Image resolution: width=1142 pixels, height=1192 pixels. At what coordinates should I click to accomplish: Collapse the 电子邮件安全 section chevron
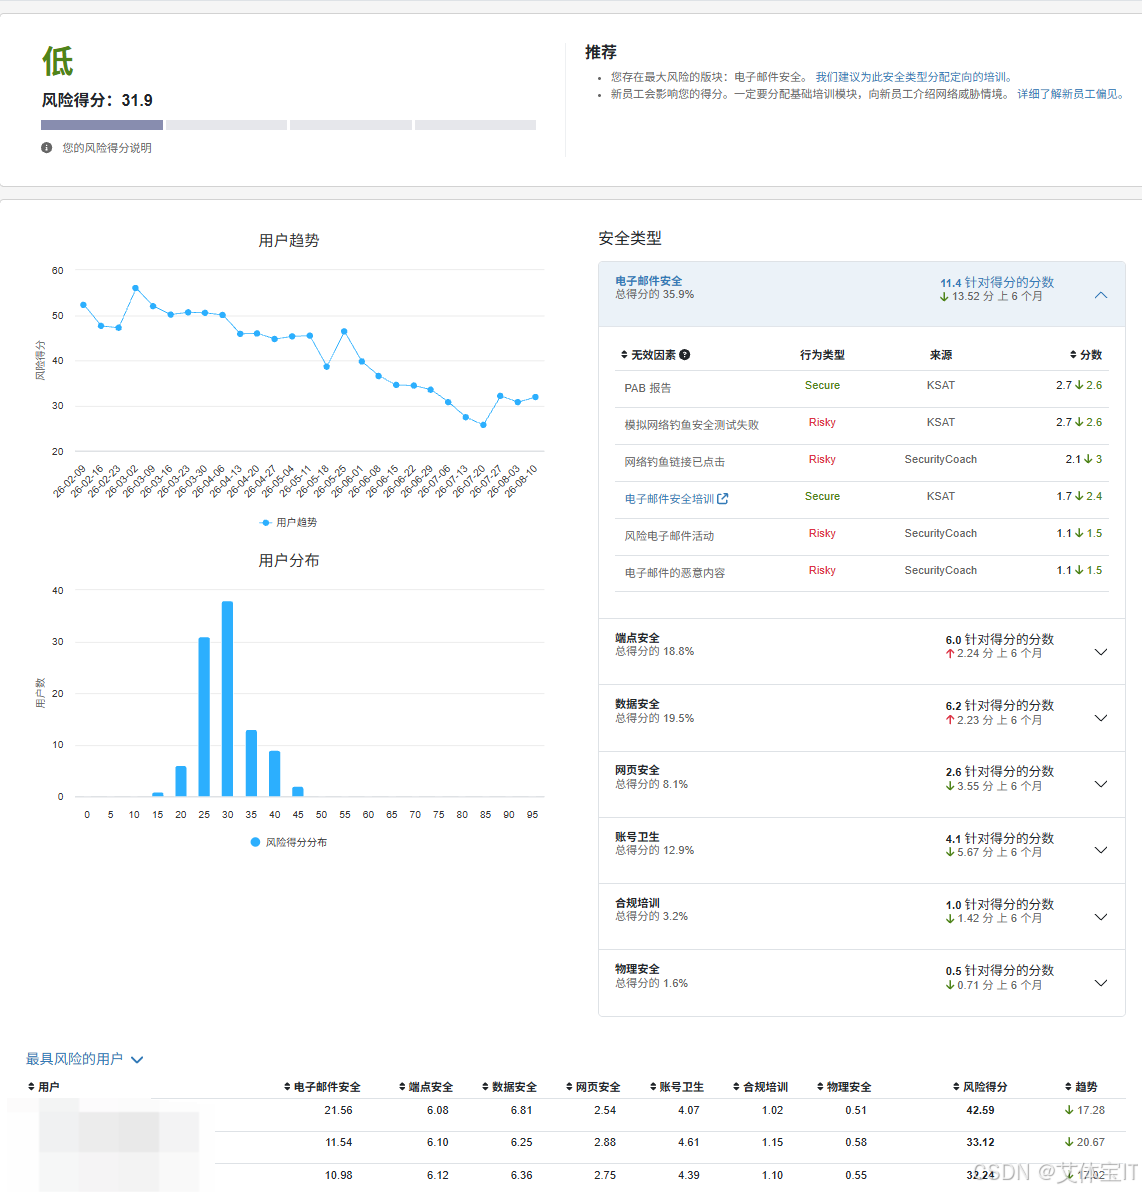pyautogui.click(x=1101, y=295)
